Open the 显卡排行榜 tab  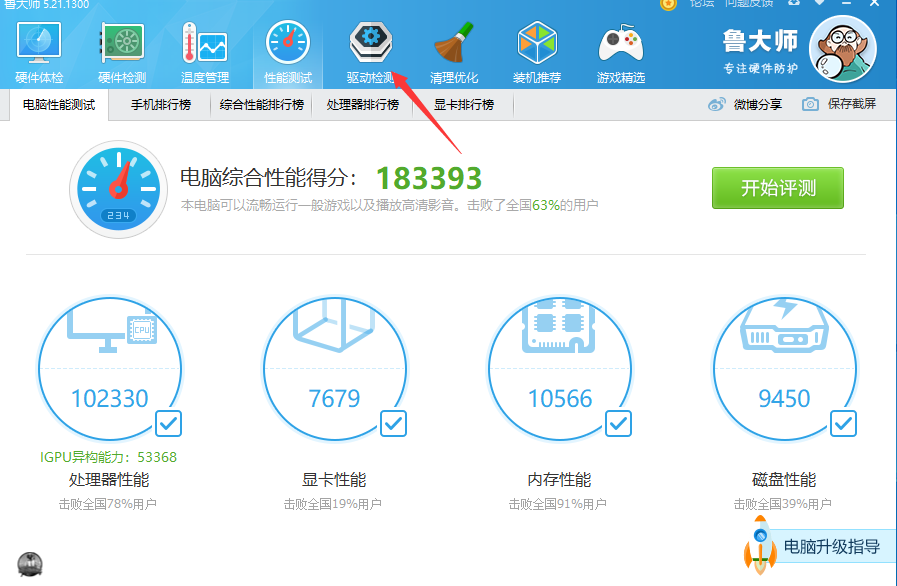click(462, 104)
